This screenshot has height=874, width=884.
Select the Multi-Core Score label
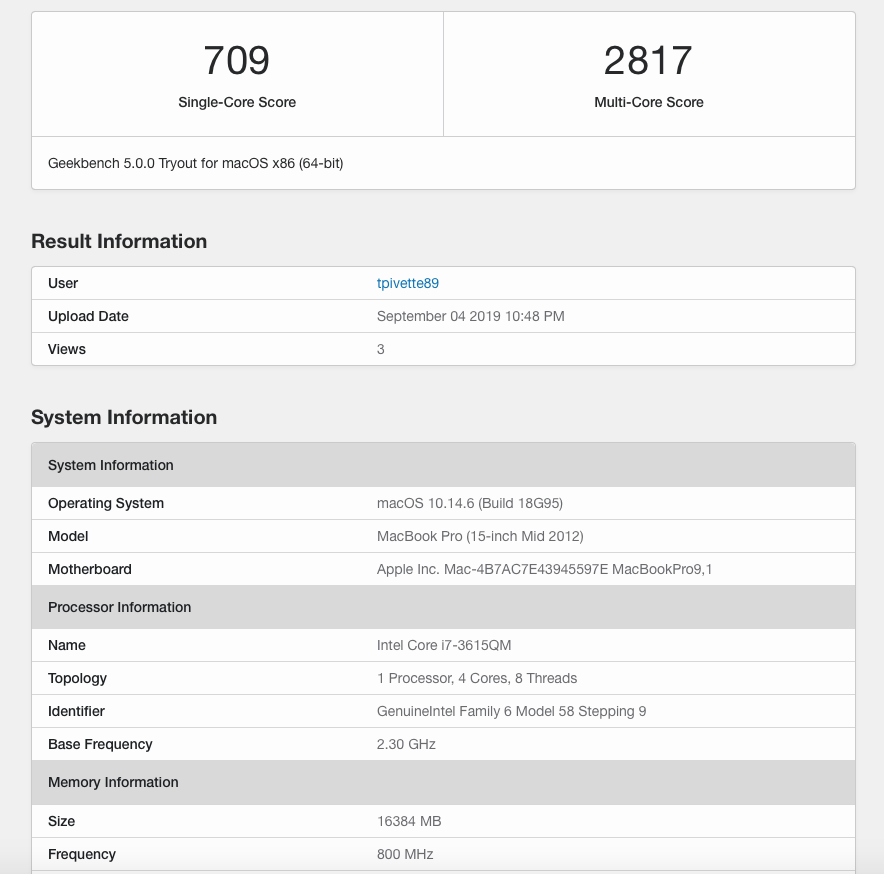[649, 102]
